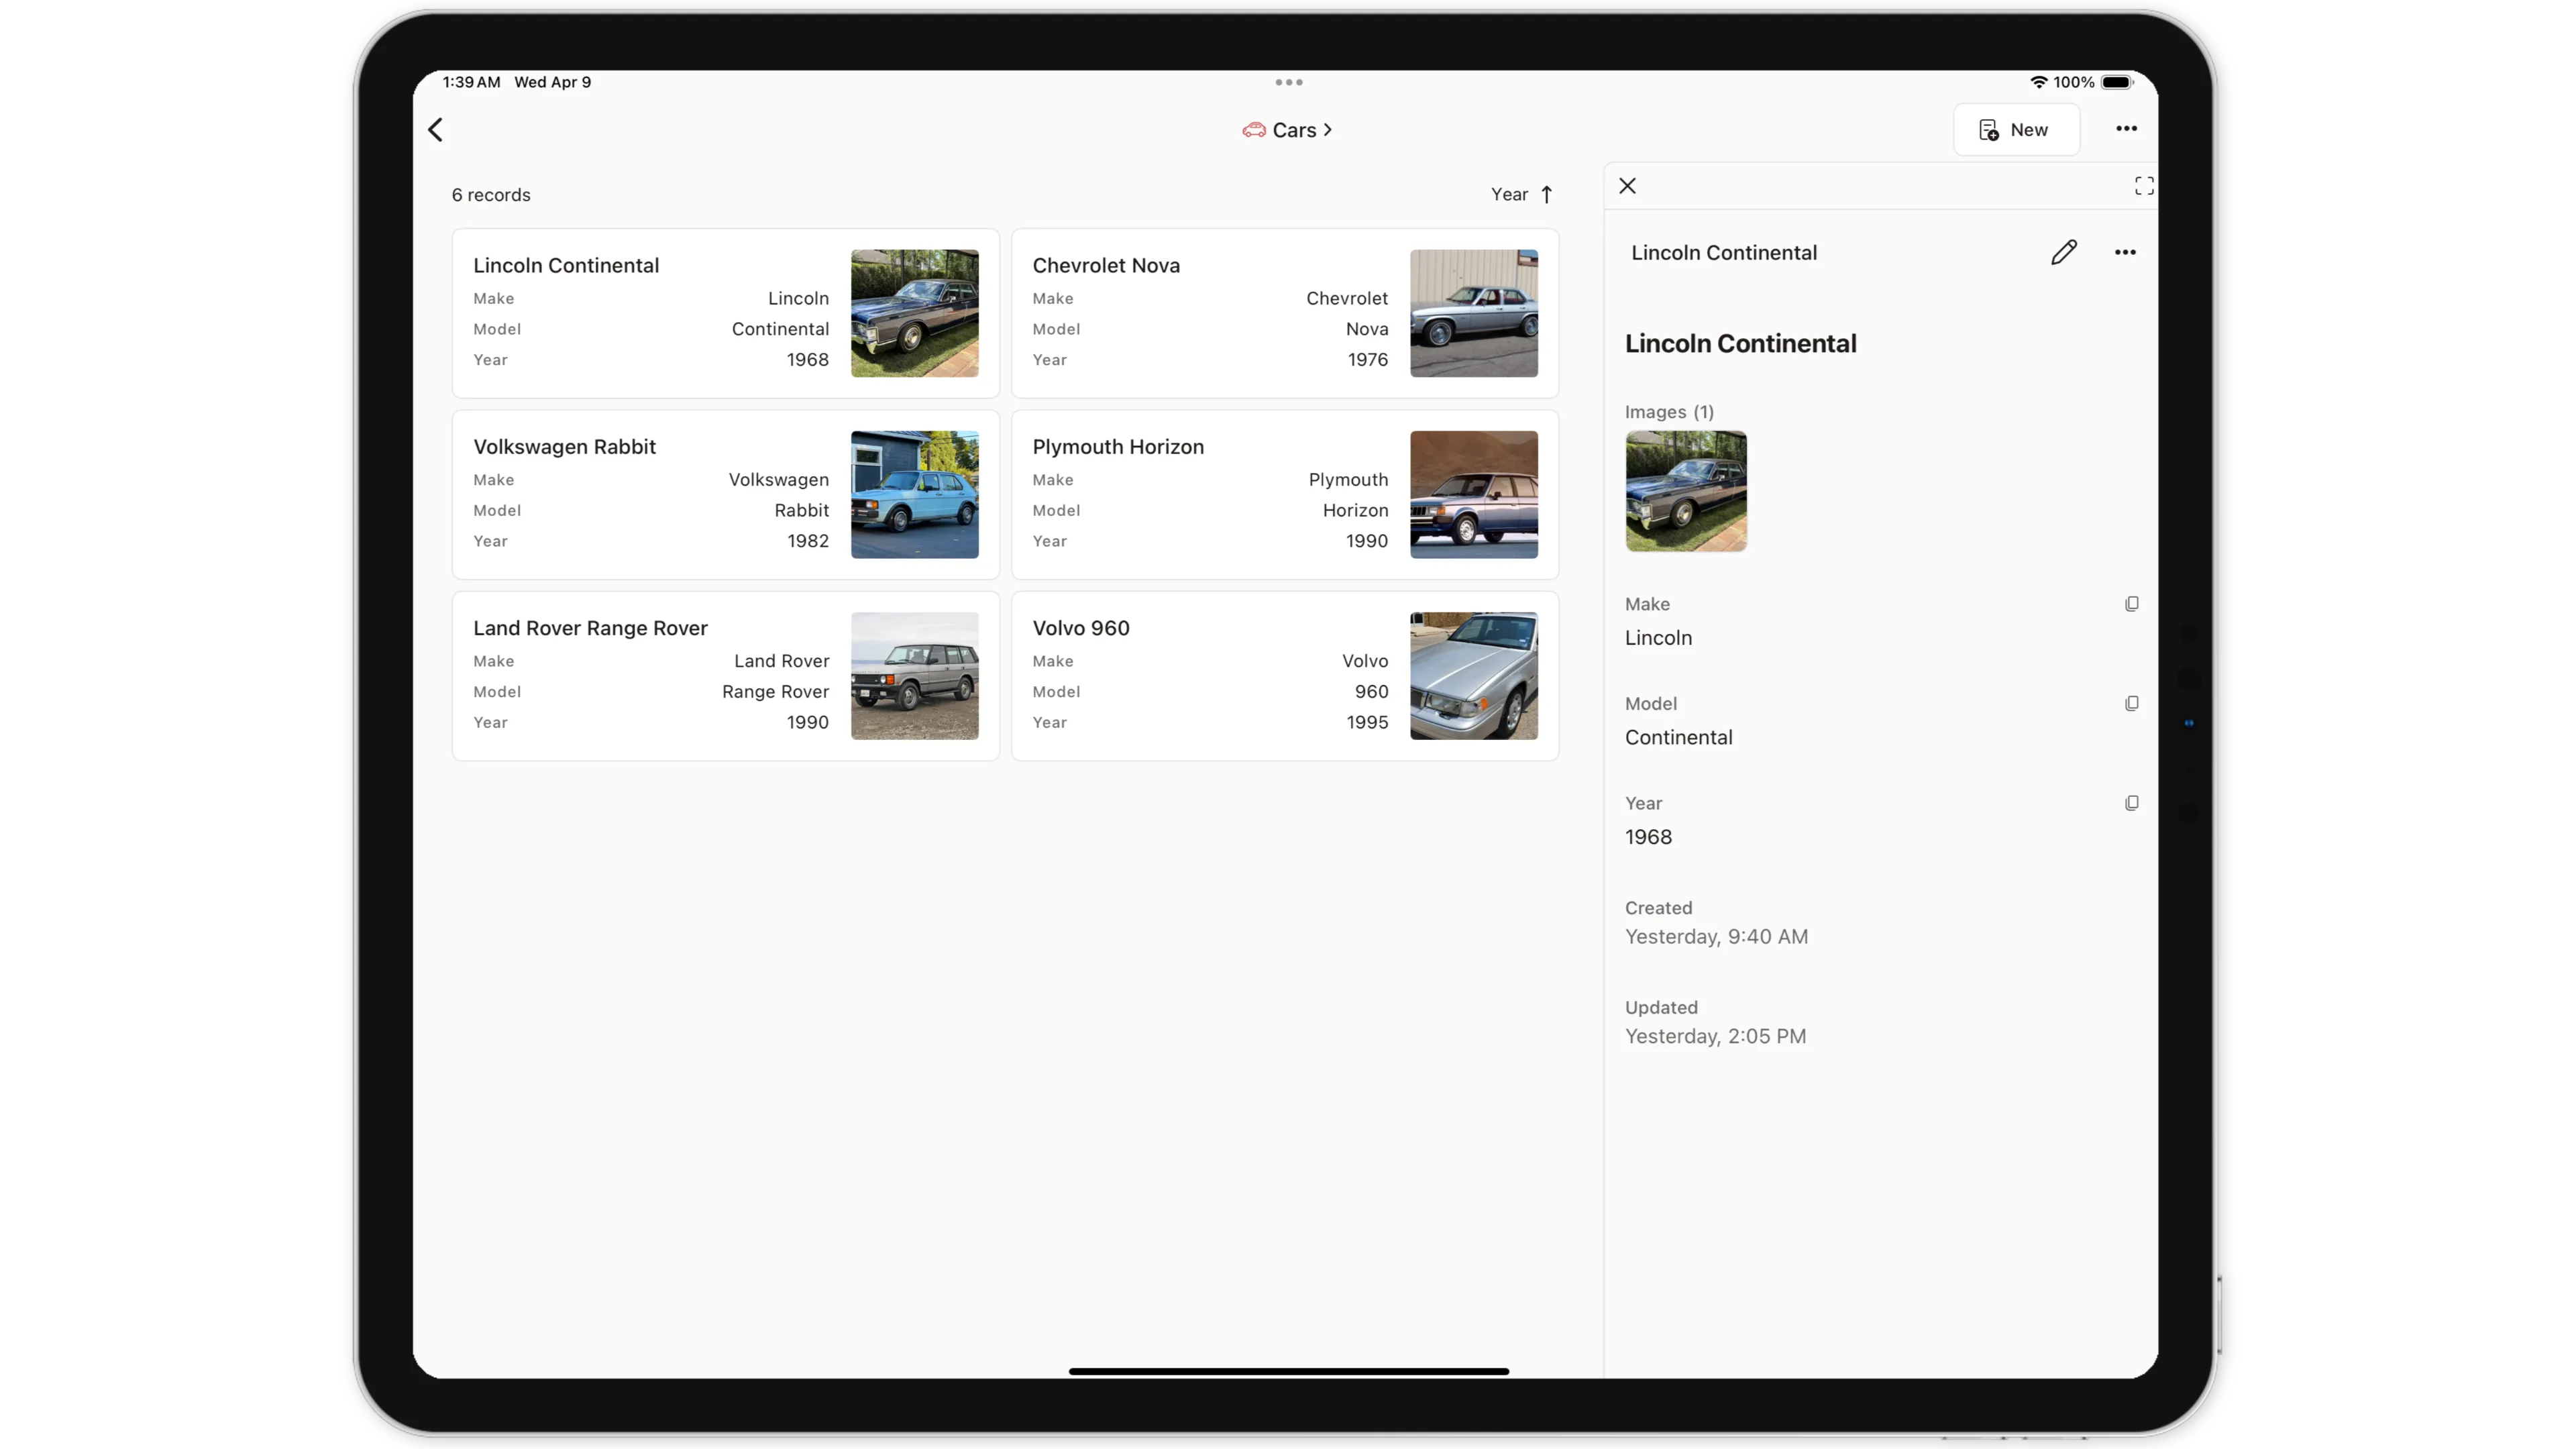Edit the Lincoln Continental record with pencil
Image resolution: width=2576 pixels, height=1449 pixels.
[x=2063, y=253]
